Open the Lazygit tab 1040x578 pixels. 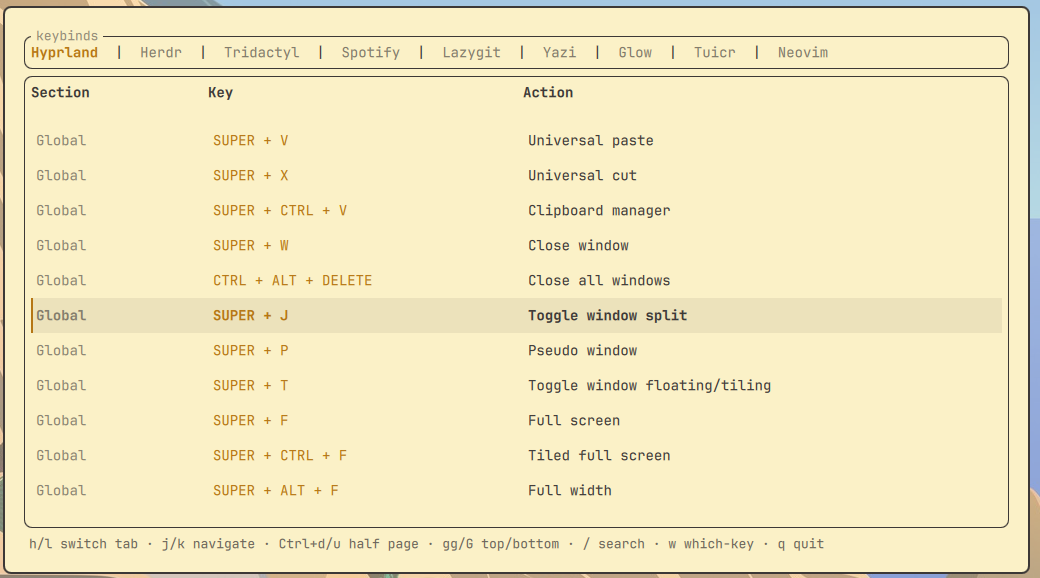(x=472, y=52)
